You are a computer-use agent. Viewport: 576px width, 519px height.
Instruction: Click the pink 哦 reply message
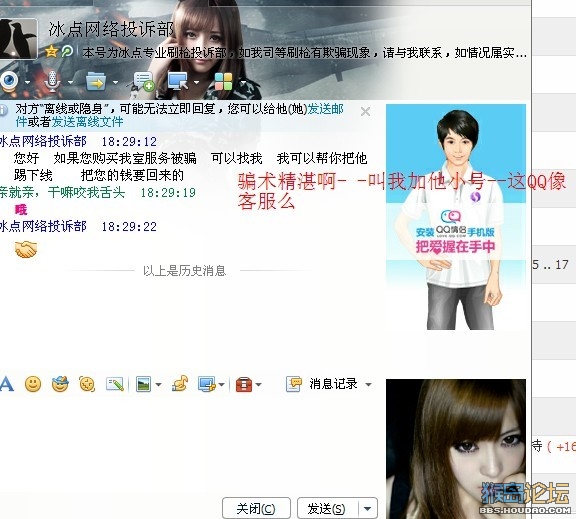[x=21, y=210]
